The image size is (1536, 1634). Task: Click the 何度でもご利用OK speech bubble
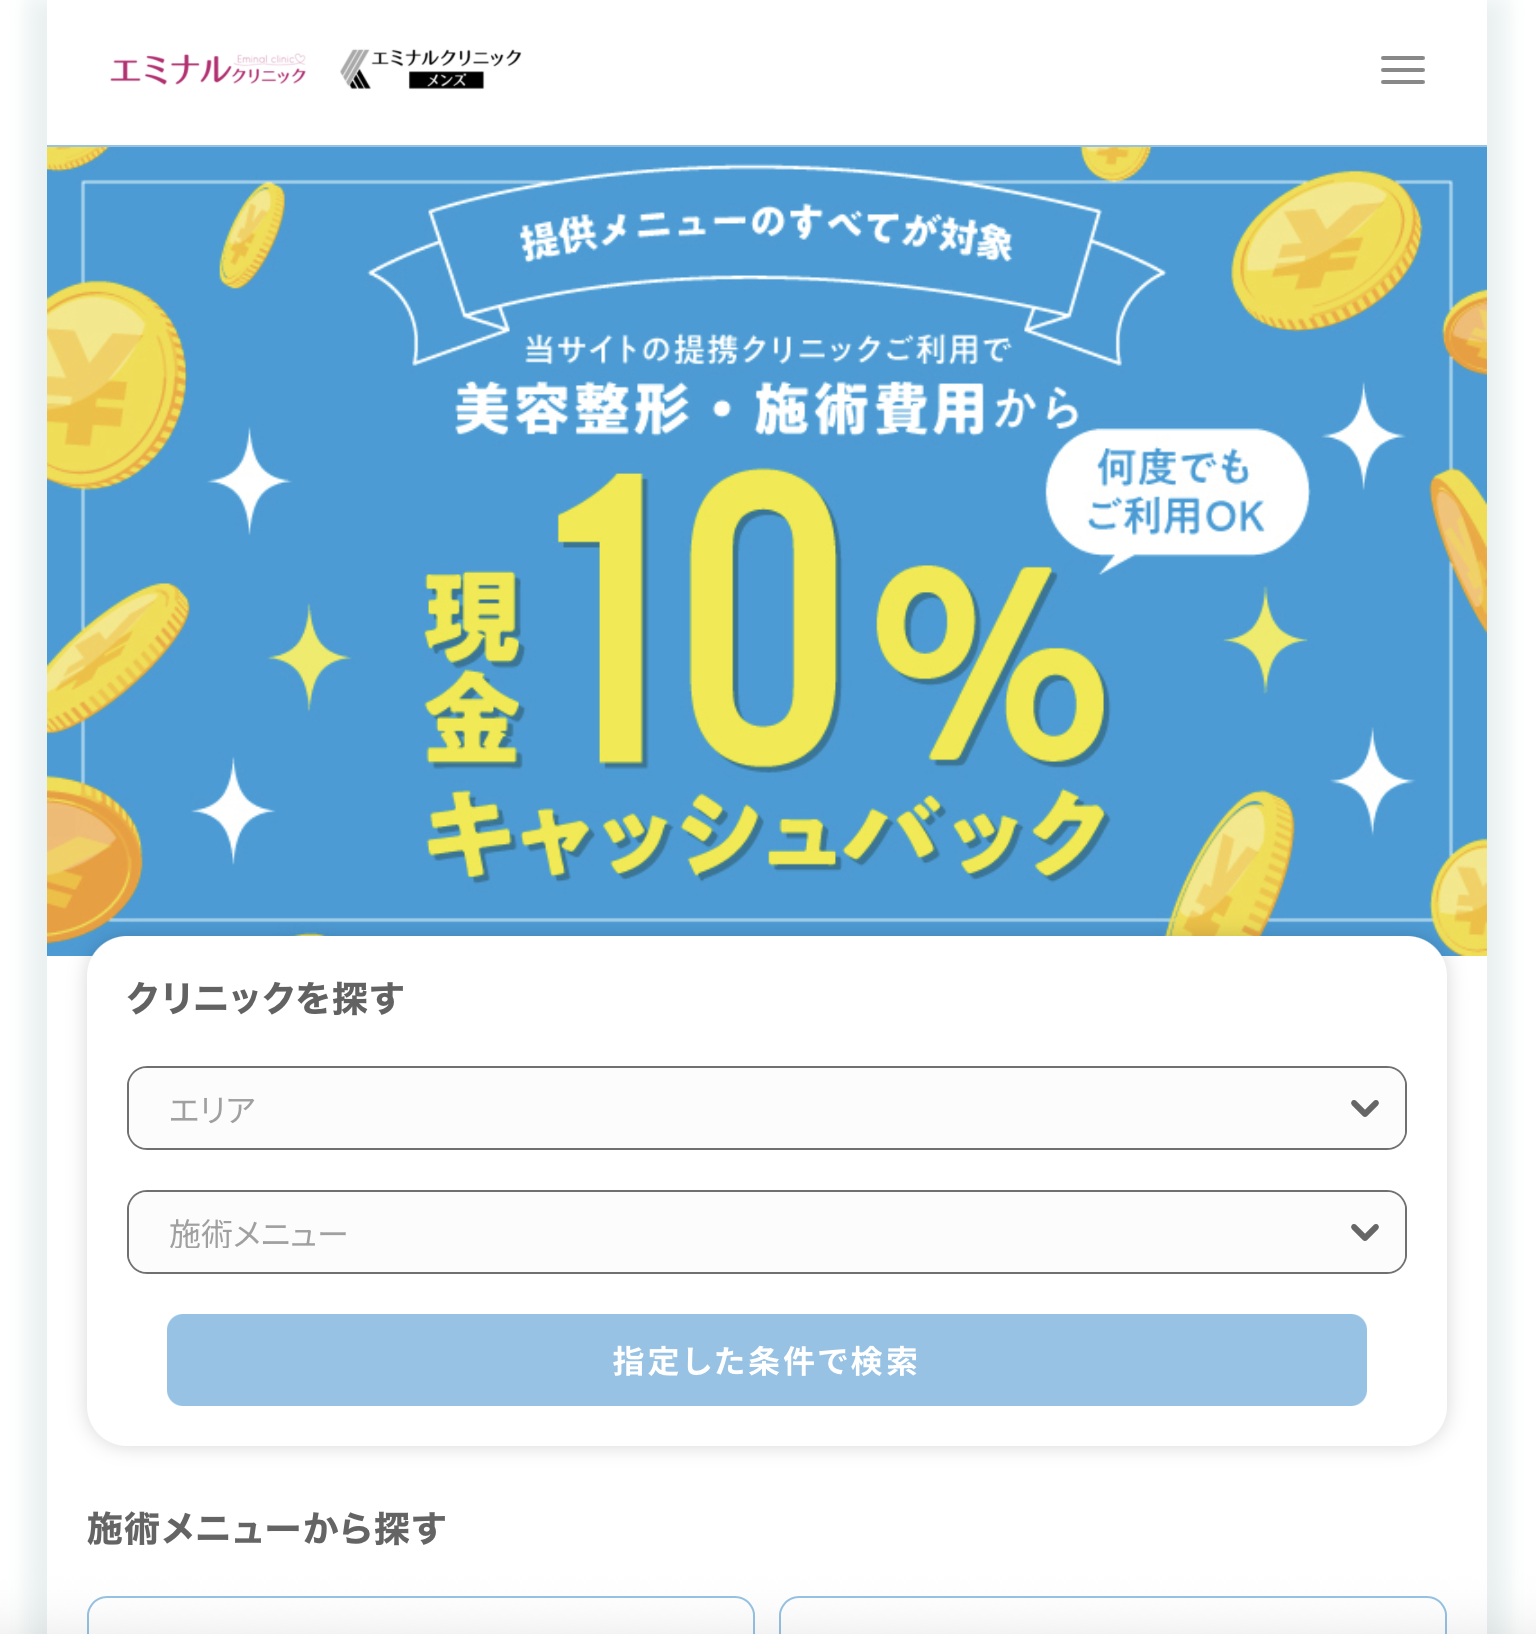tap(1176, 493)
